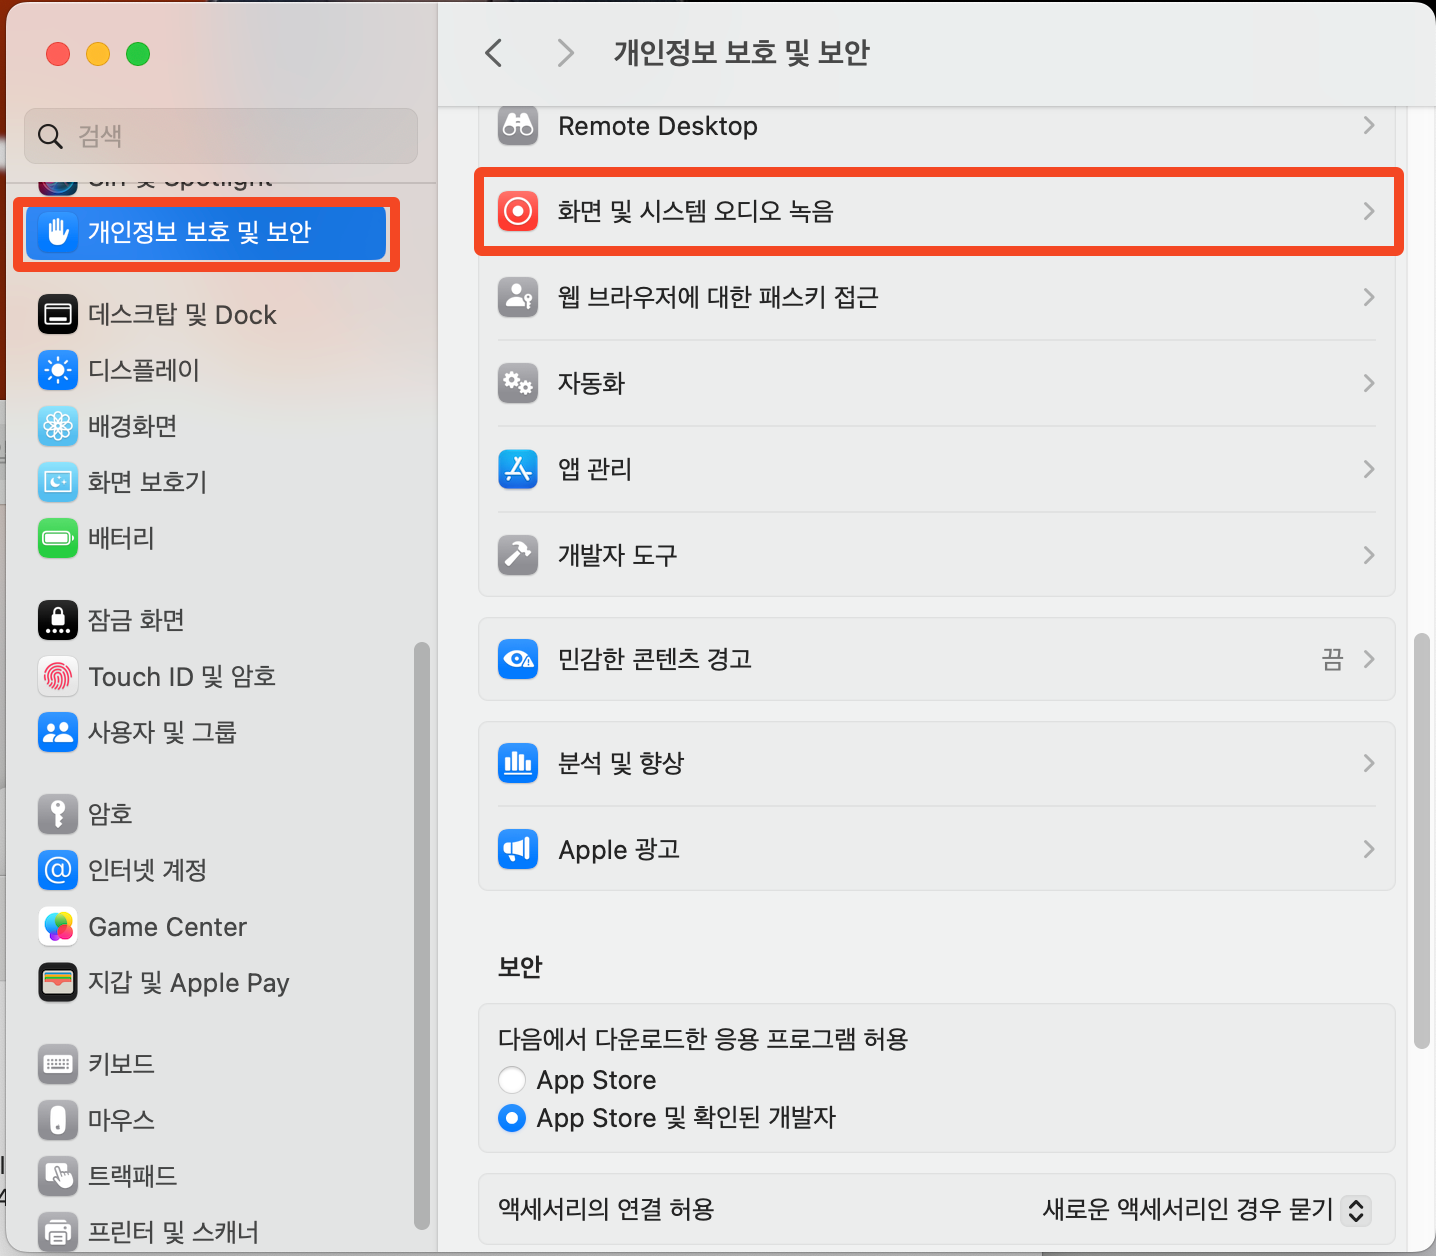Open Game Center settings from sidebar
Viewport: 1436px width, 1256px height.
166,926
